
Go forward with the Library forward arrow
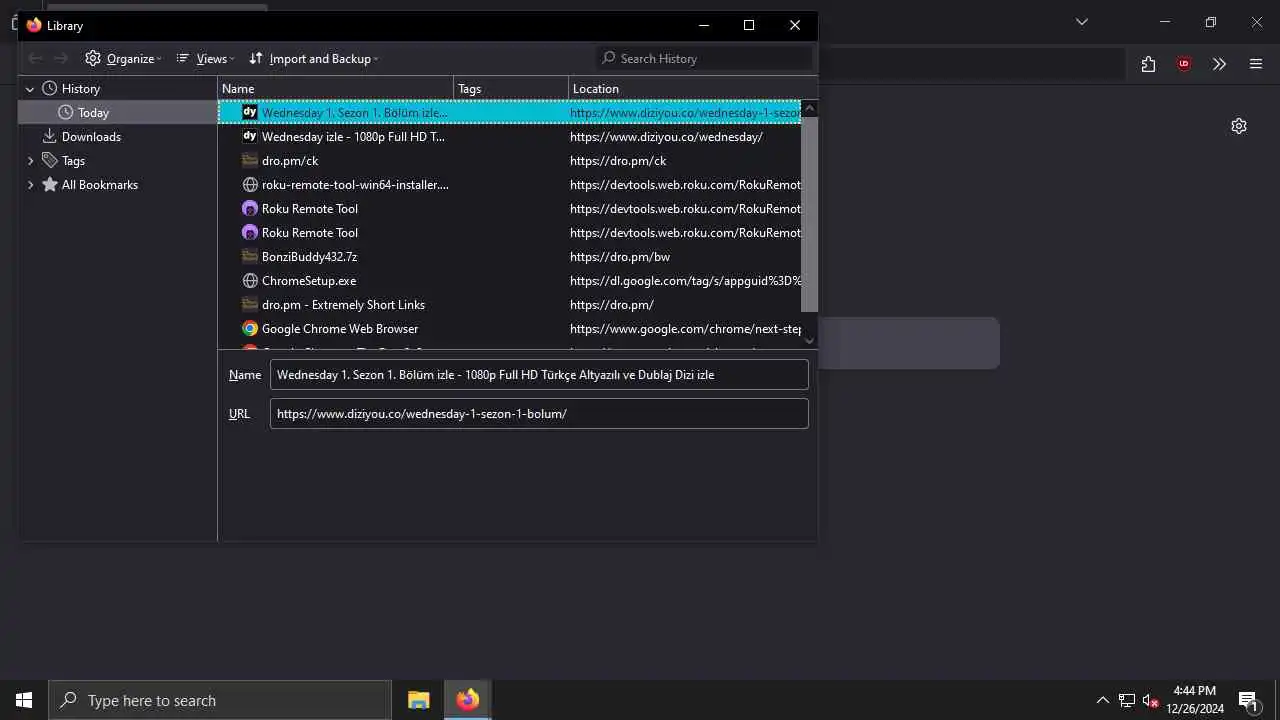[61, 58]
